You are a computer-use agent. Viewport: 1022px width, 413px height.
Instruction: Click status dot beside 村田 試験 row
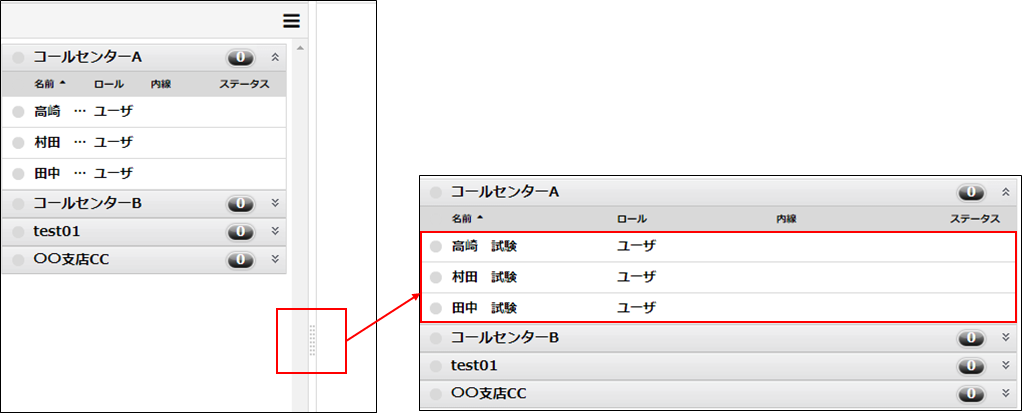coord(435,277)
